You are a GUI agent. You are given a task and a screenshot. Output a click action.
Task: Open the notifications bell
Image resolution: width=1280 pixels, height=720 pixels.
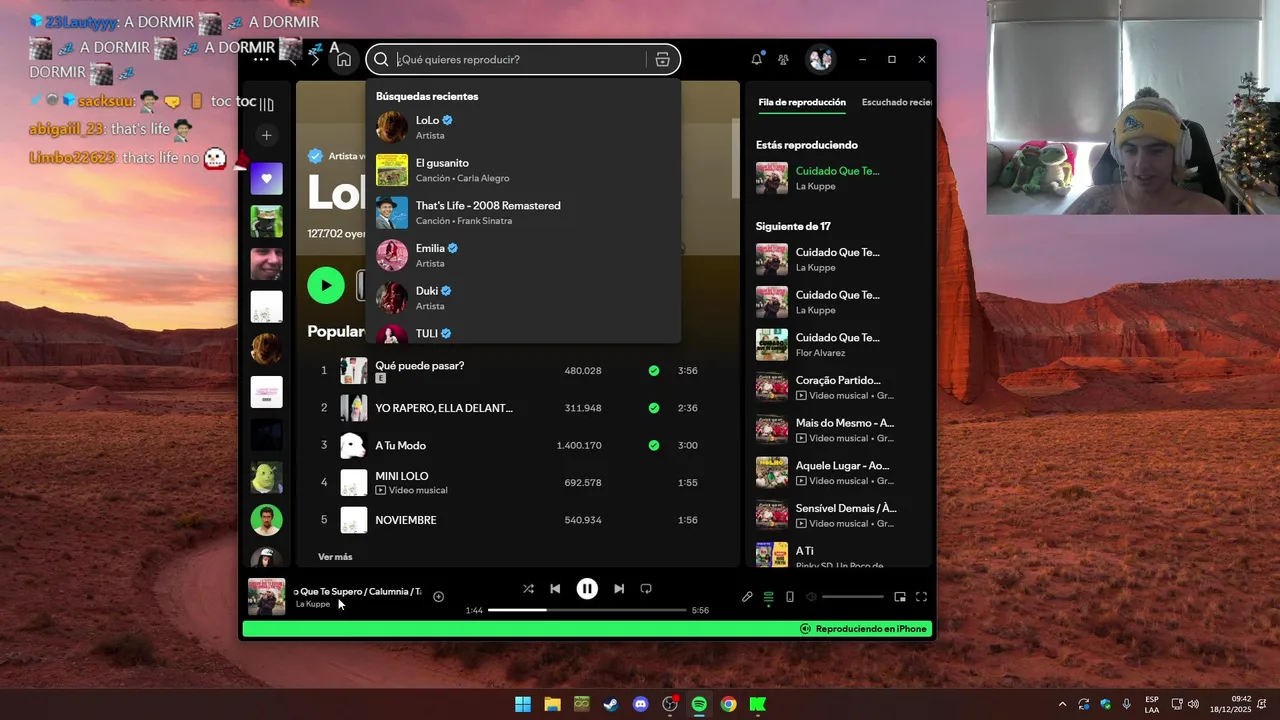(757, 59)
